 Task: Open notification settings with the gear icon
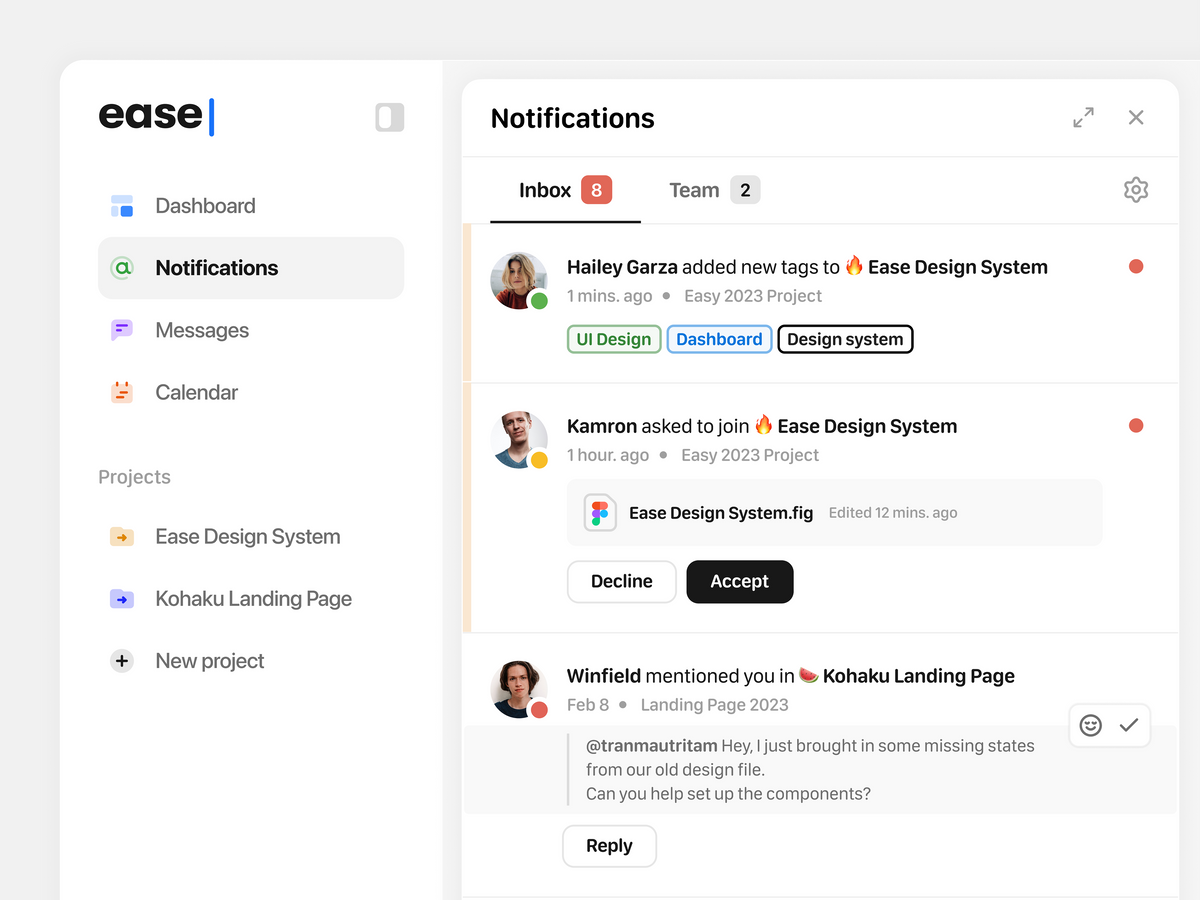point(1135,189)
